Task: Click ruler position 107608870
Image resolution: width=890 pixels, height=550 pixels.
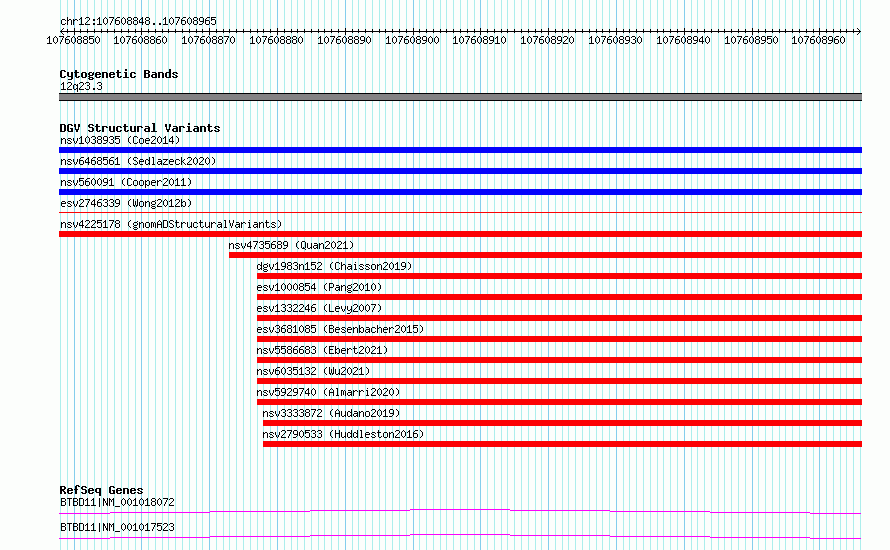Action: pos(208,40)
